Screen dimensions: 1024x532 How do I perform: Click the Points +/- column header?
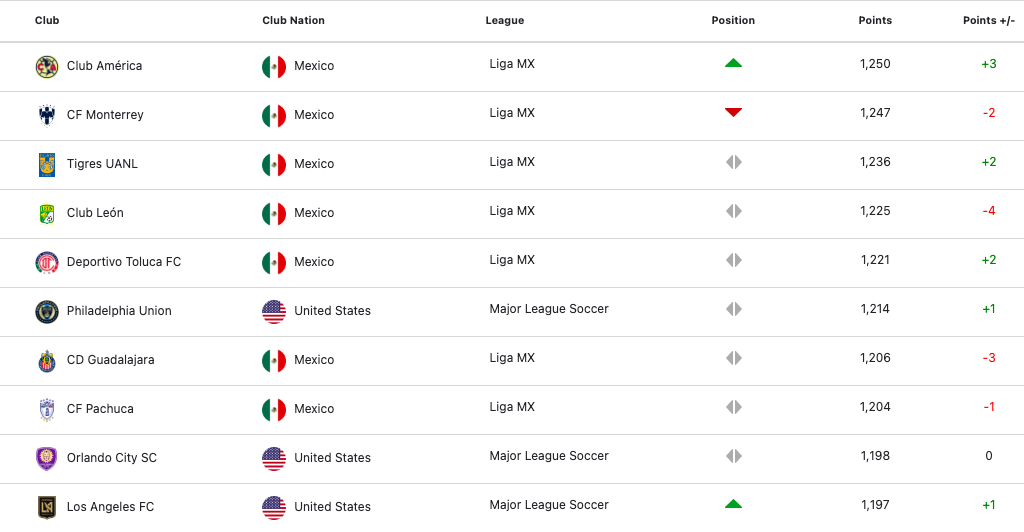(988, 20)
